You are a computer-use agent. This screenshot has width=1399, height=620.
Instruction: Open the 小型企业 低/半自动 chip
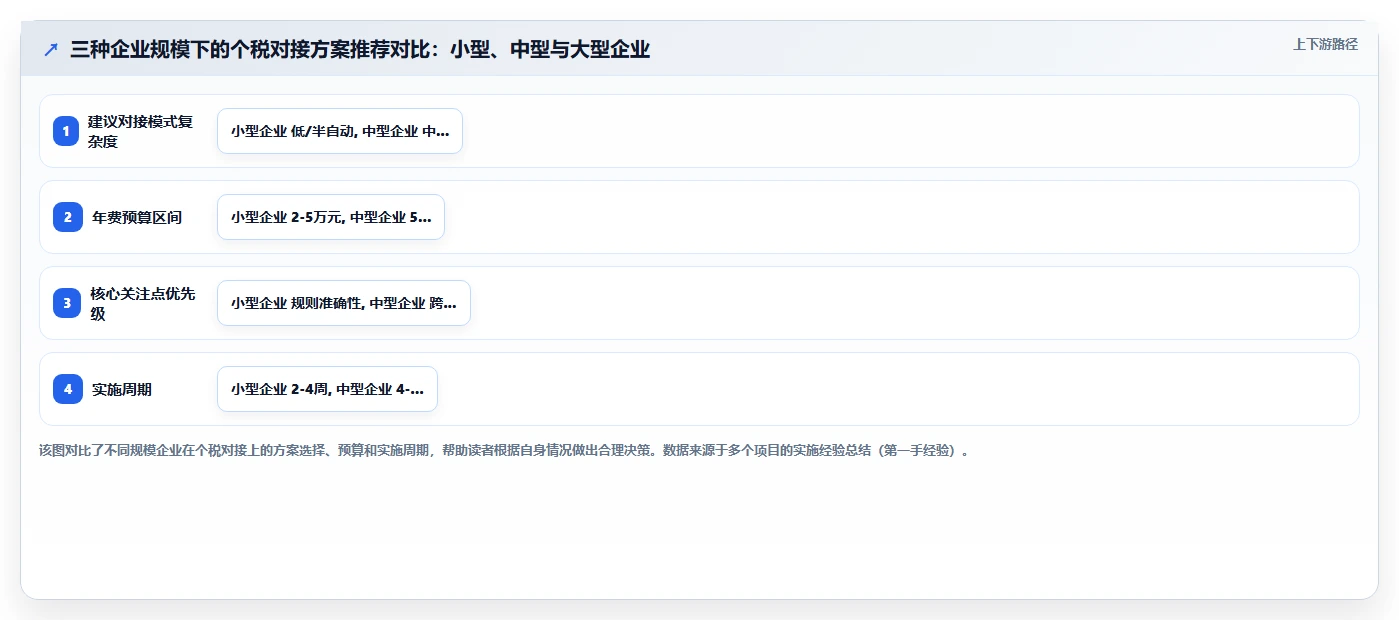(x=340, y=131)
